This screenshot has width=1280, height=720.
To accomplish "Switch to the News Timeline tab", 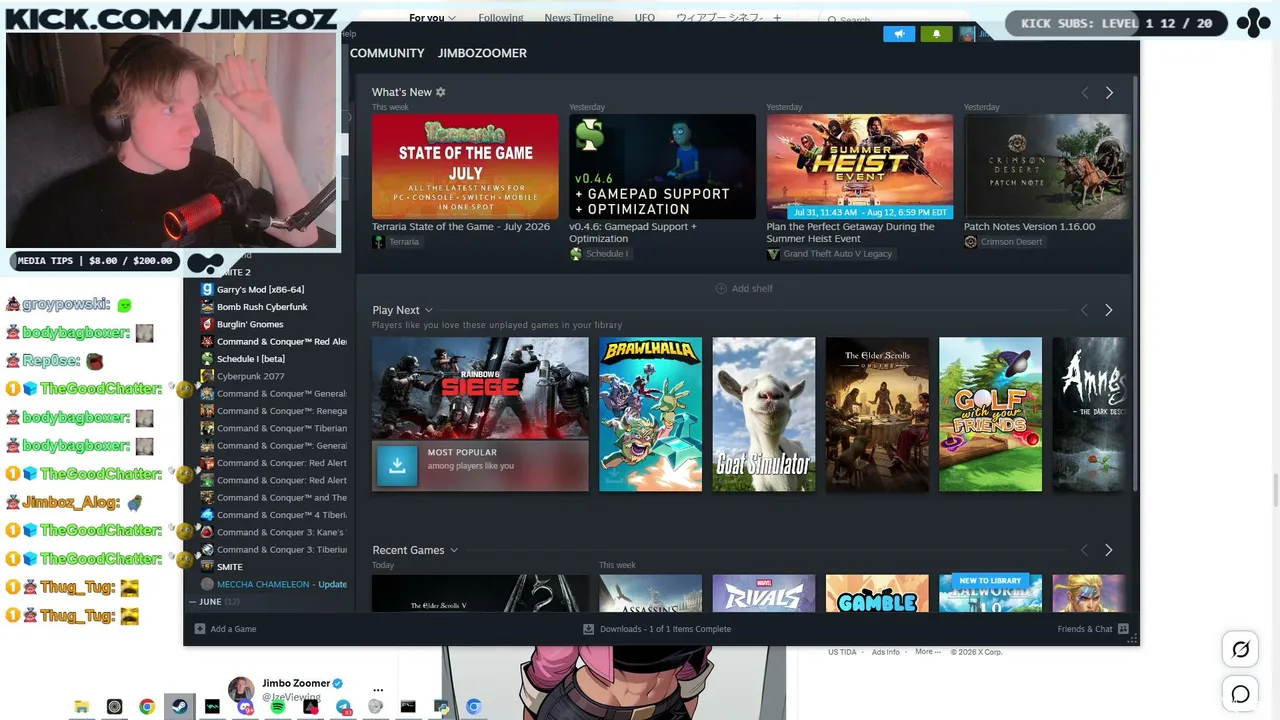I will click(x=579, y=18).
